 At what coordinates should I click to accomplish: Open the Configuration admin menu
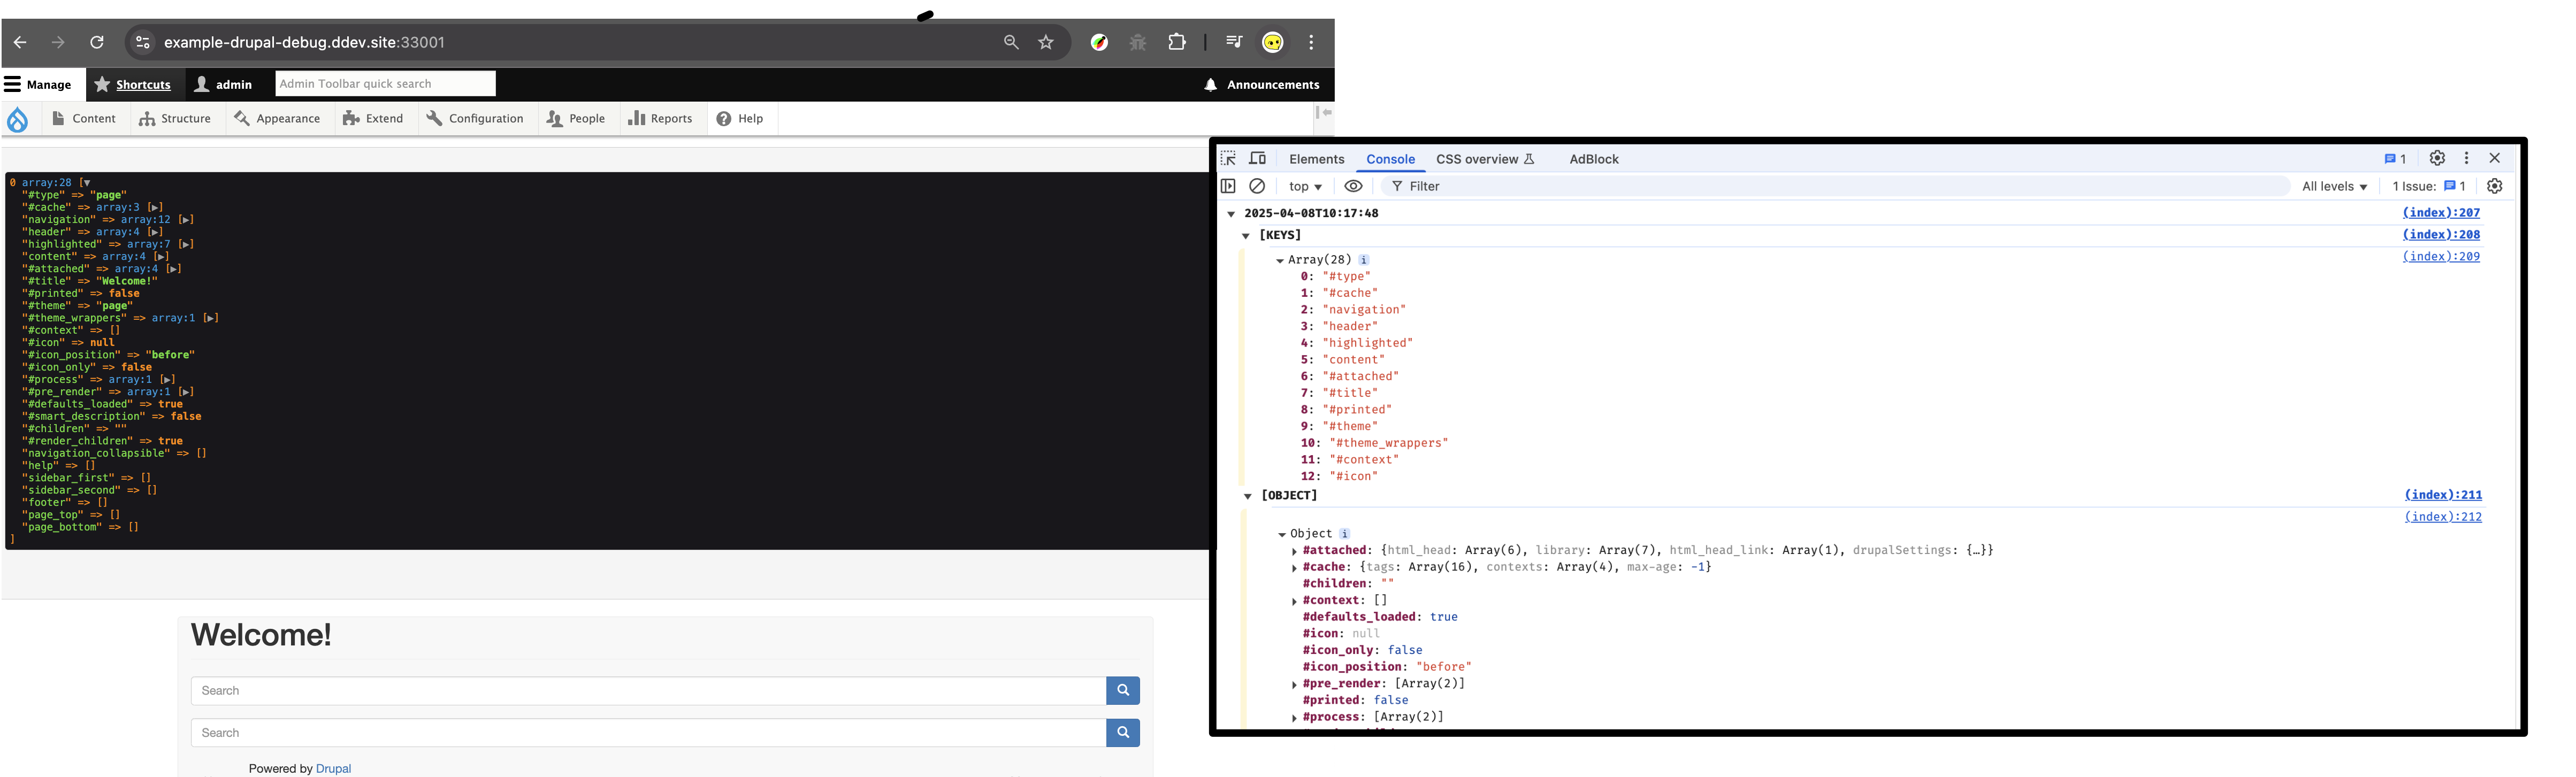[x=475, y=119]
